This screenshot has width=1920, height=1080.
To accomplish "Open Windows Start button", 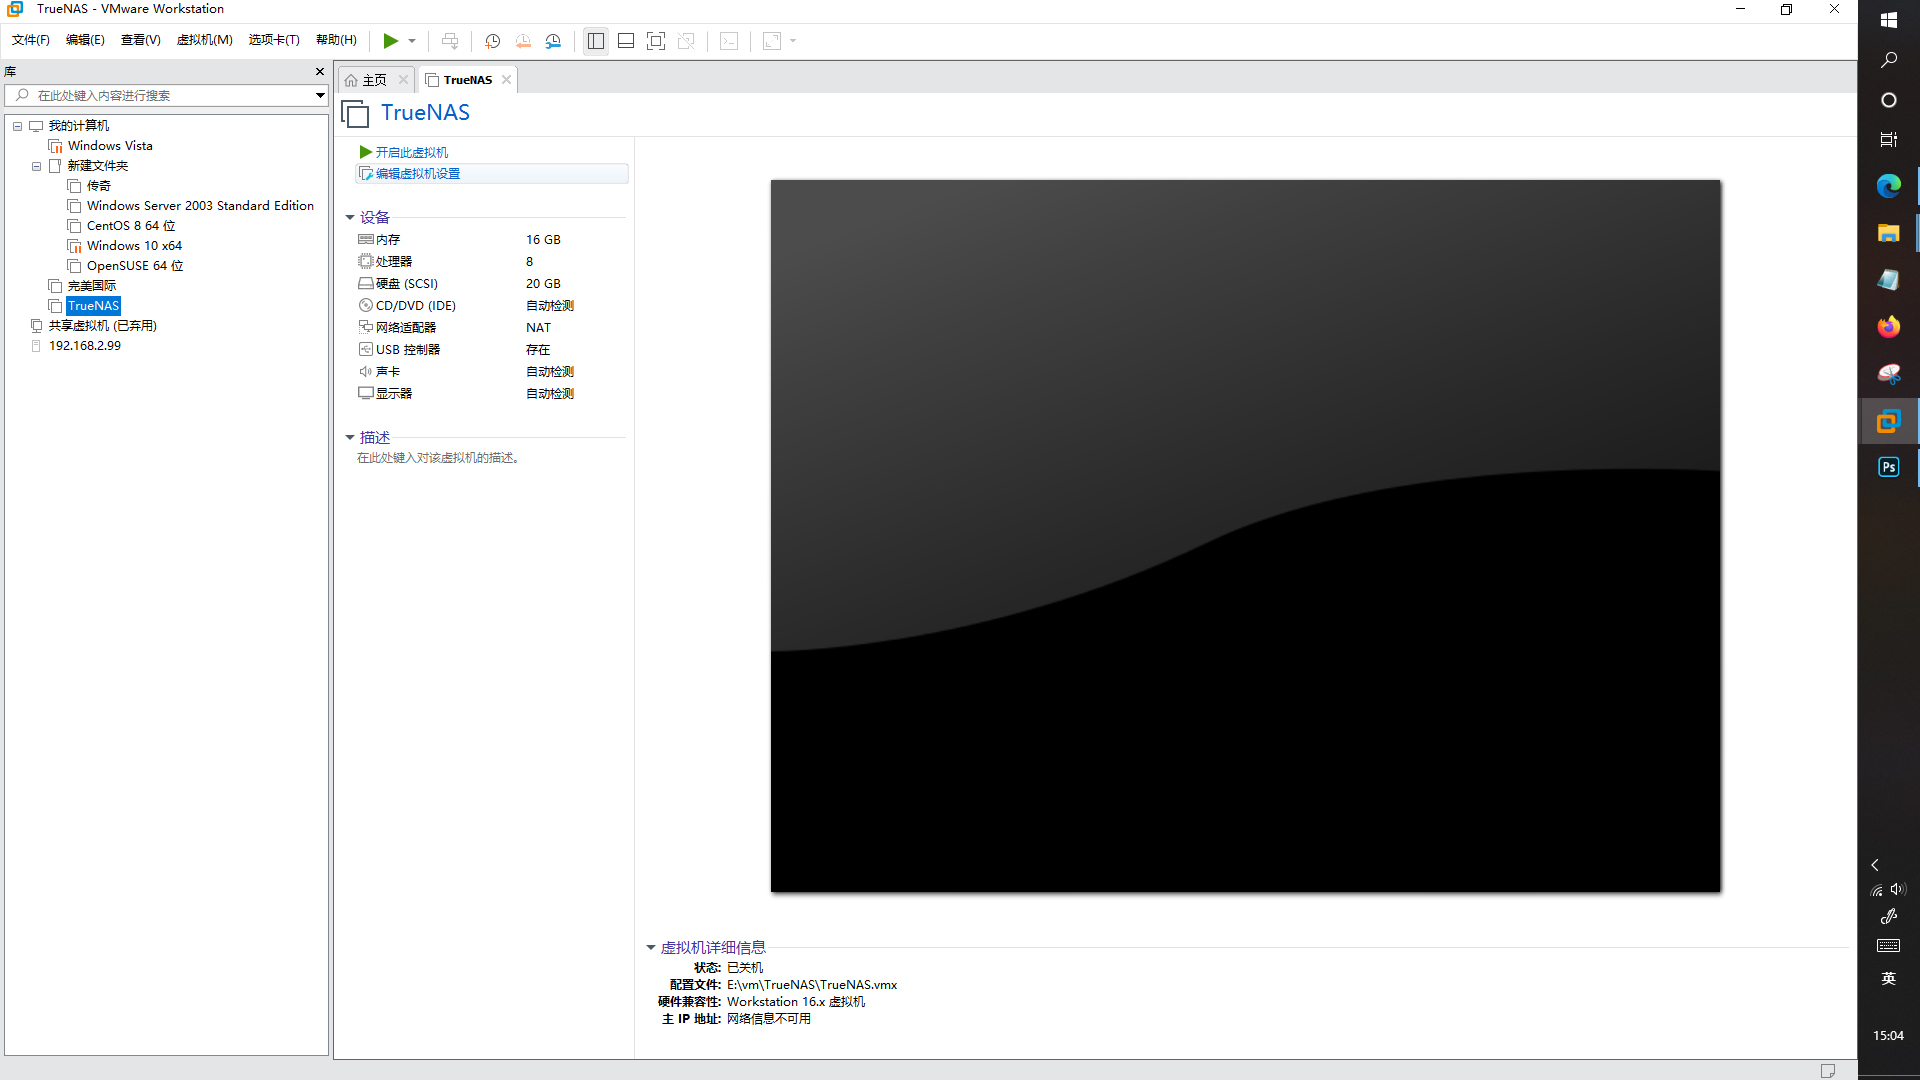I will coord(1889,20).
